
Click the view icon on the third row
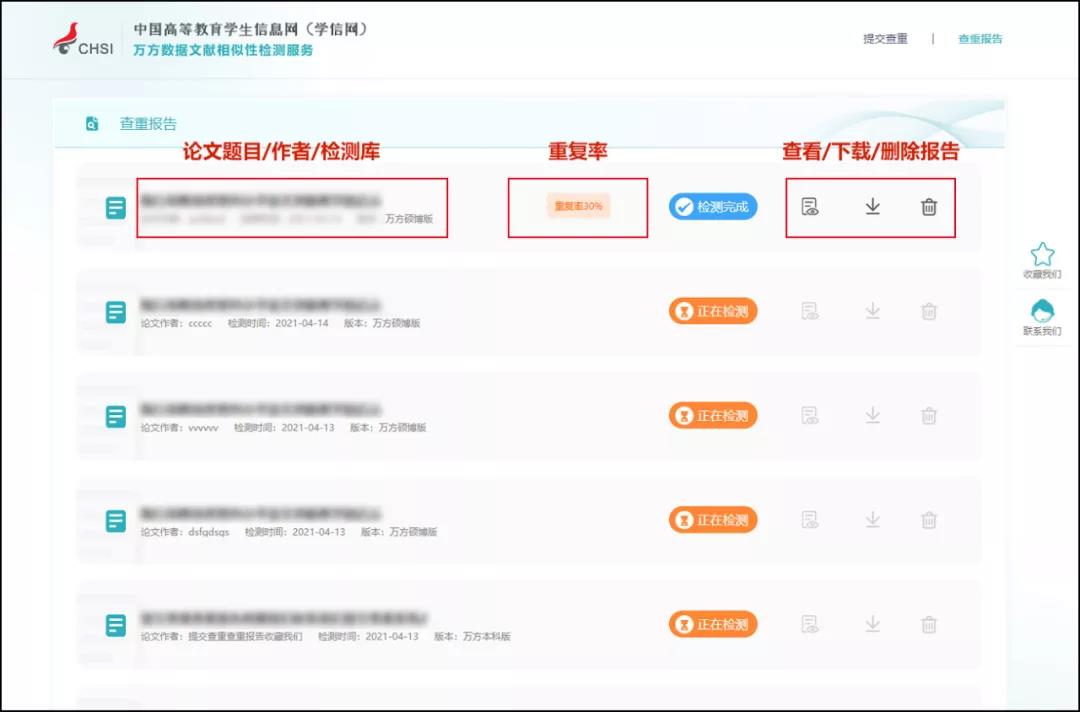[x=811, y=415]
